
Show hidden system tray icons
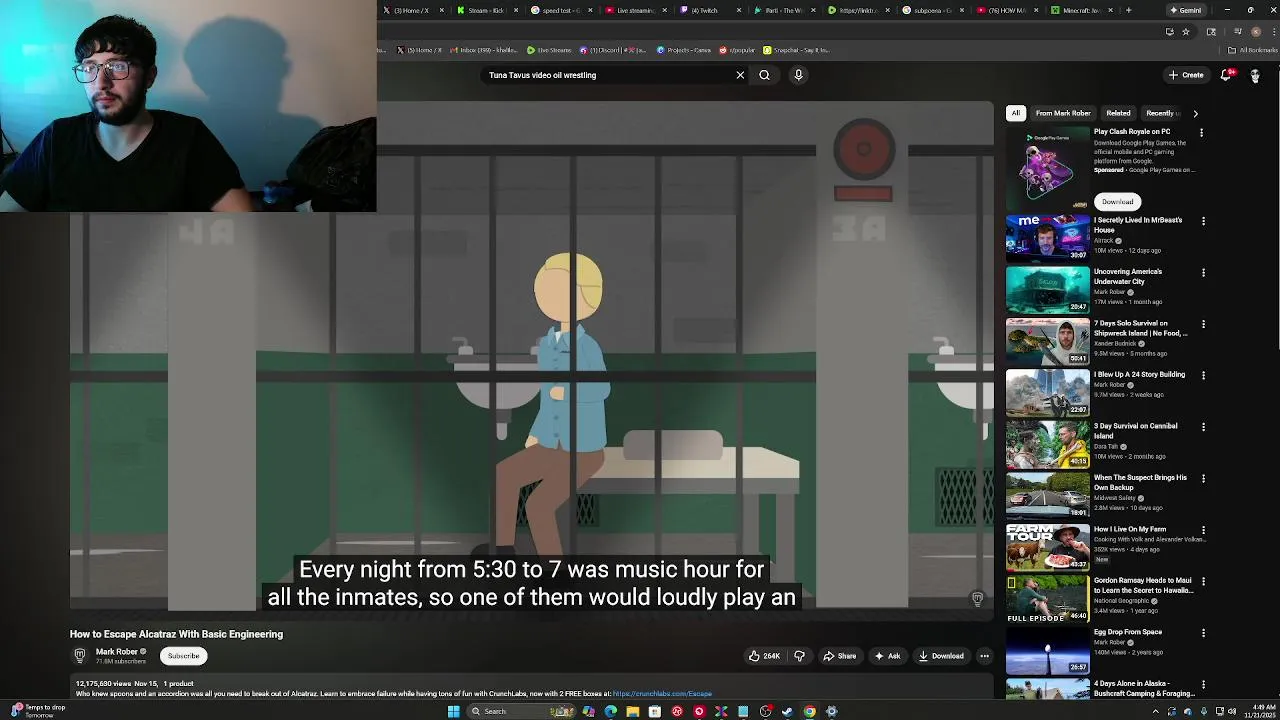[1155, 711]
